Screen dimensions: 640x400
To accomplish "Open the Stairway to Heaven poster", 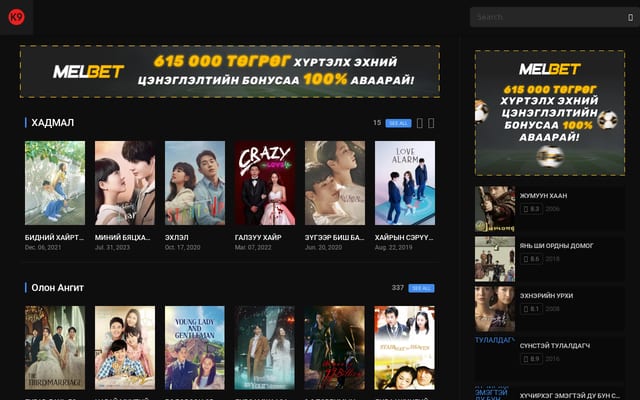I will 405,348.
